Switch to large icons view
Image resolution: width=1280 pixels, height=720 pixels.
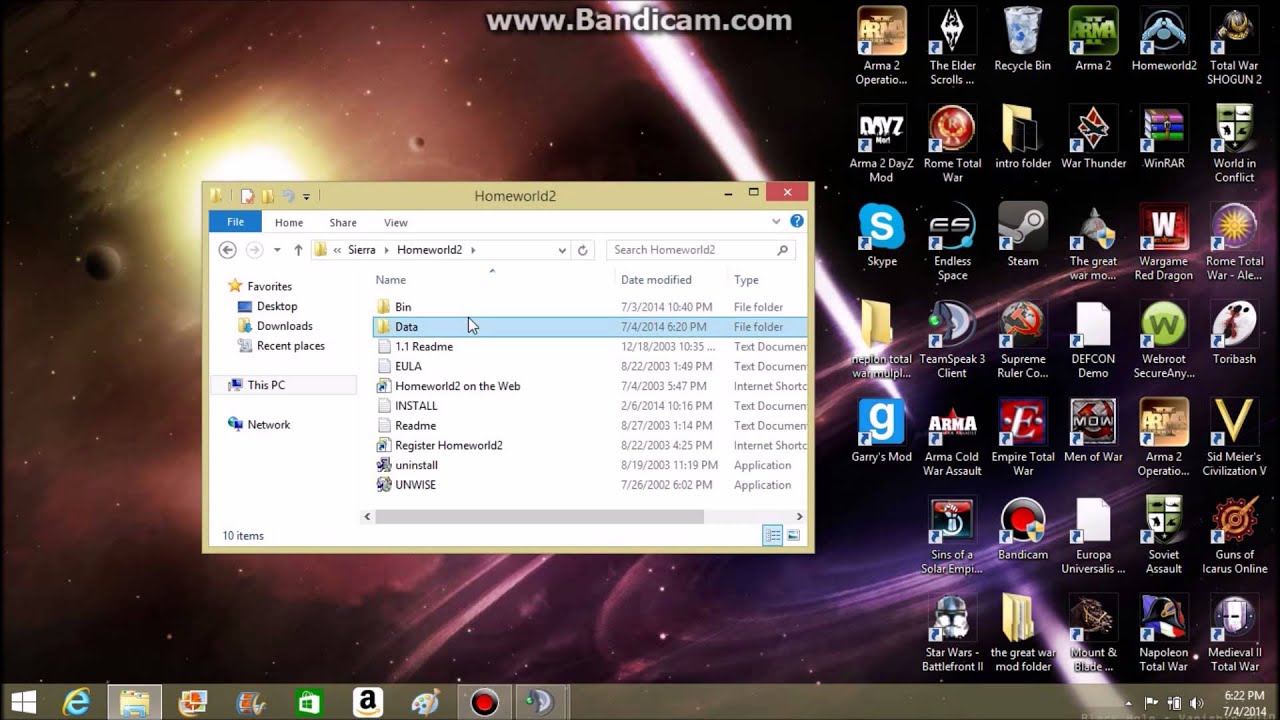[793, 536]
